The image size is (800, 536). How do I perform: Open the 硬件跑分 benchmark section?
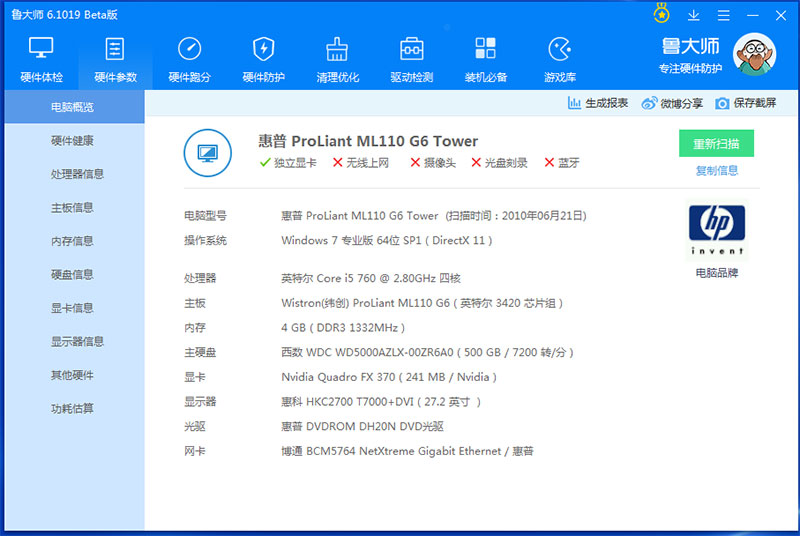(x=189, y=60)
